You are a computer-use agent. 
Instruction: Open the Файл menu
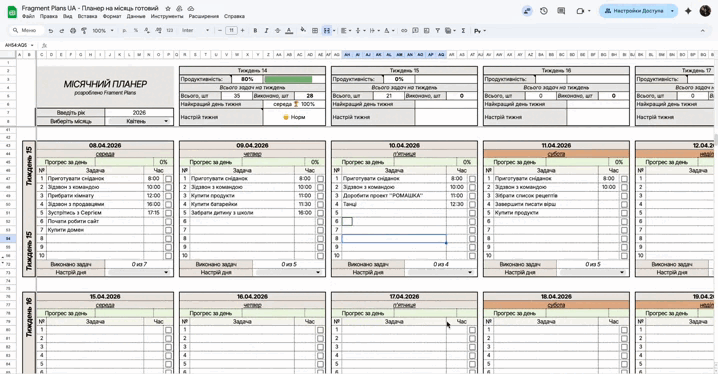tap(28, 16)
